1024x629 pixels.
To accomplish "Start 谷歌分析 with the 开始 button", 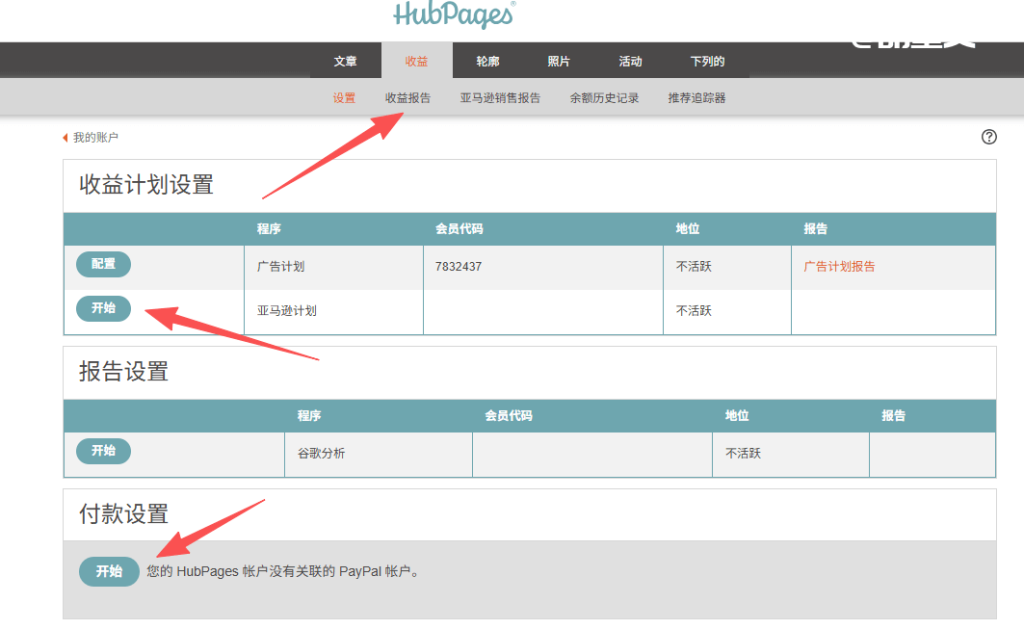I will (x=102, y=451).
